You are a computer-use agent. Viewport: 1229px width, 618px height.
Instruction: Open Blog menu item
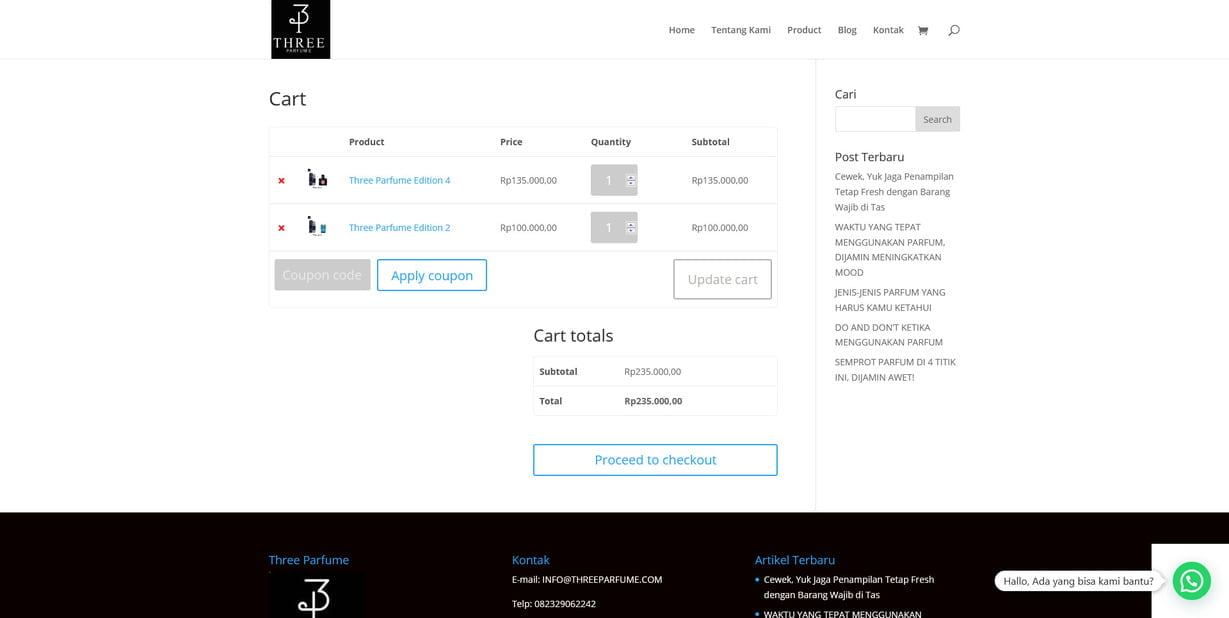coord(847,30)
